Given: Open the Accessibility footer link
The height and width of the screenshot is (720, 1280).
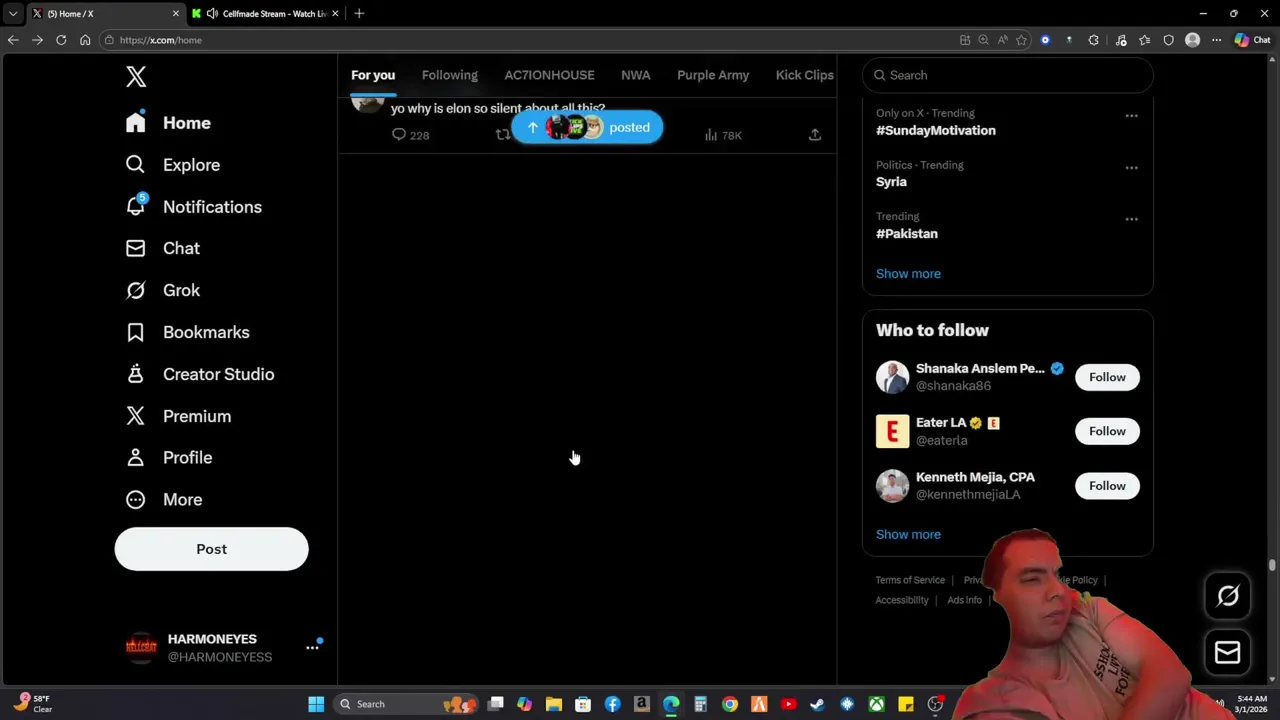Looking at the screenshot, I should click(x=902, y=600).
